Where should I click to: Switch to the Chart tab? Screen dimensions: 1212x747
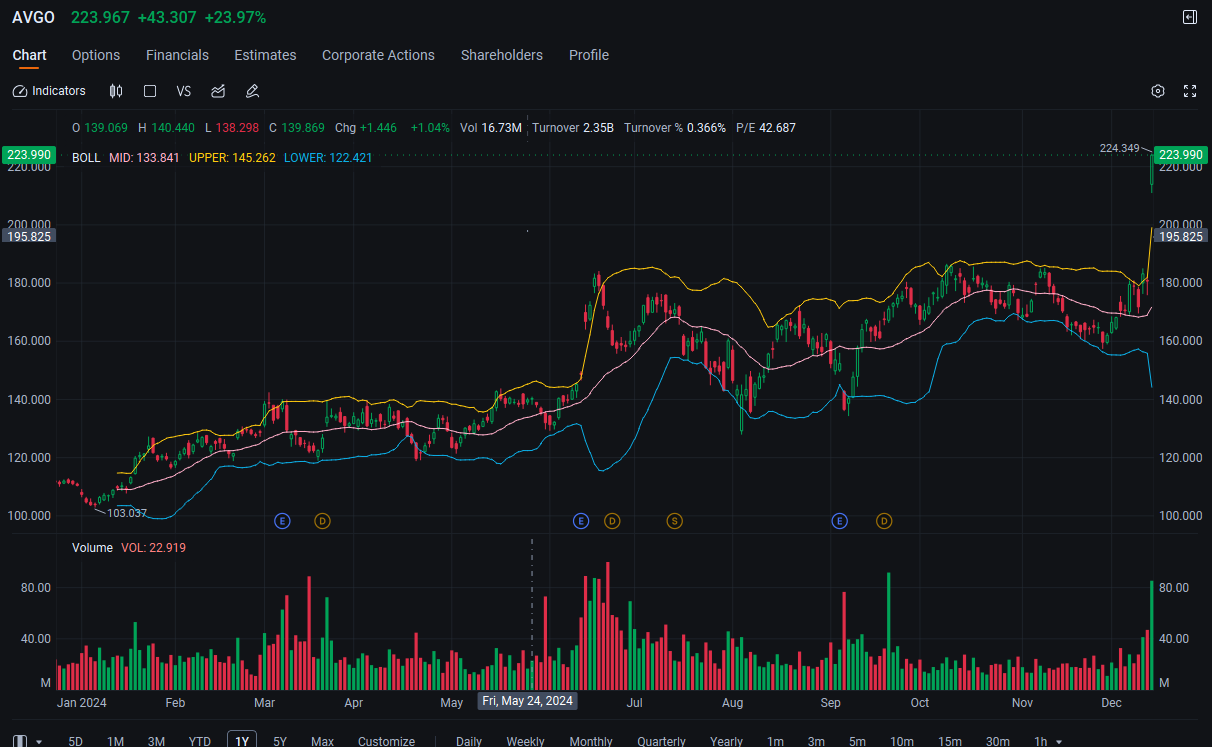pyautogui.click(x=30, y=55)
